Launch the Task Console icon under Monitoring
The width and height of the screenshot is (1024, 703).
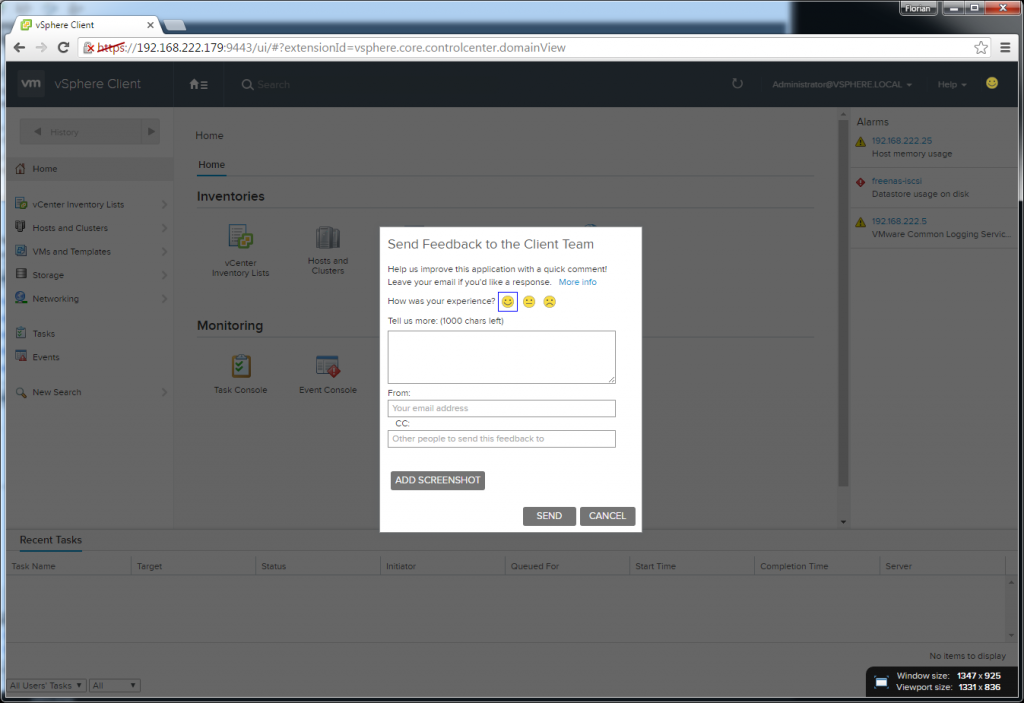click(240, 367)
